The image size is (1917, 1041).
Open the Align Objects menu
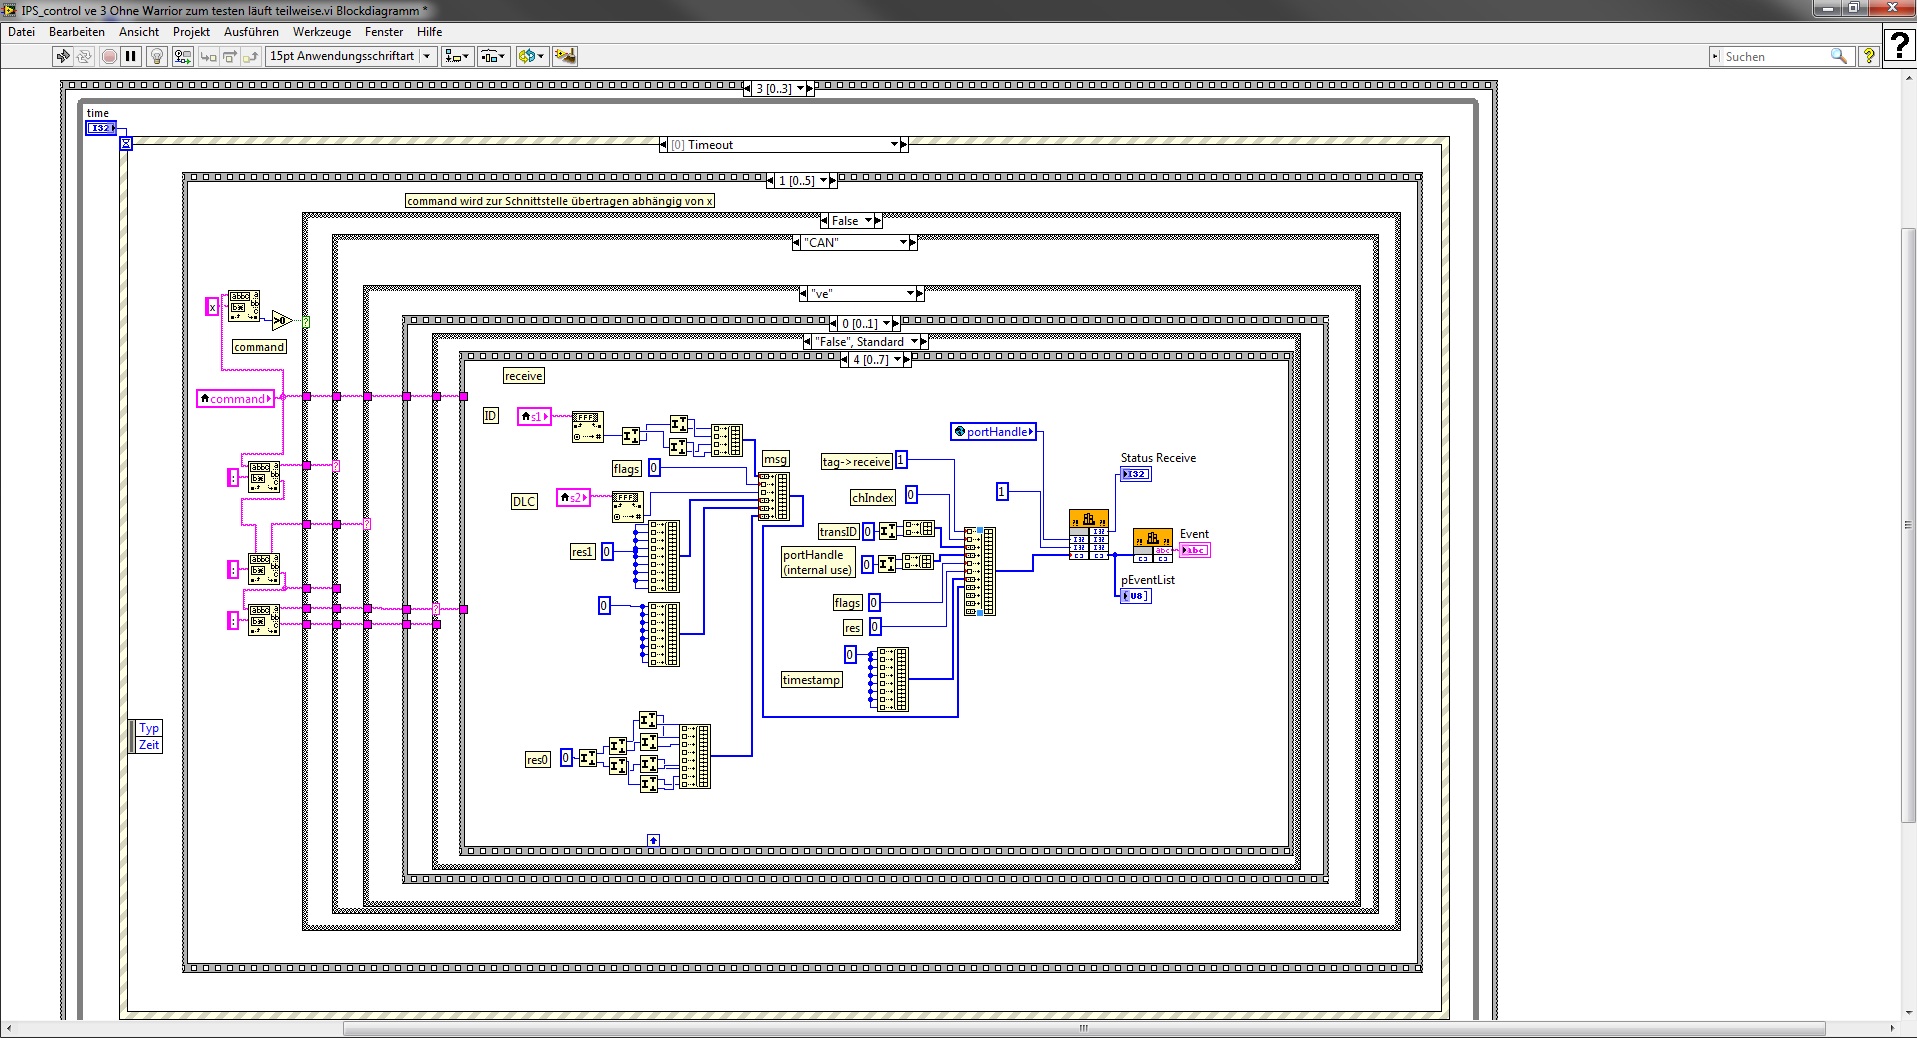click(x=457, y=56)
